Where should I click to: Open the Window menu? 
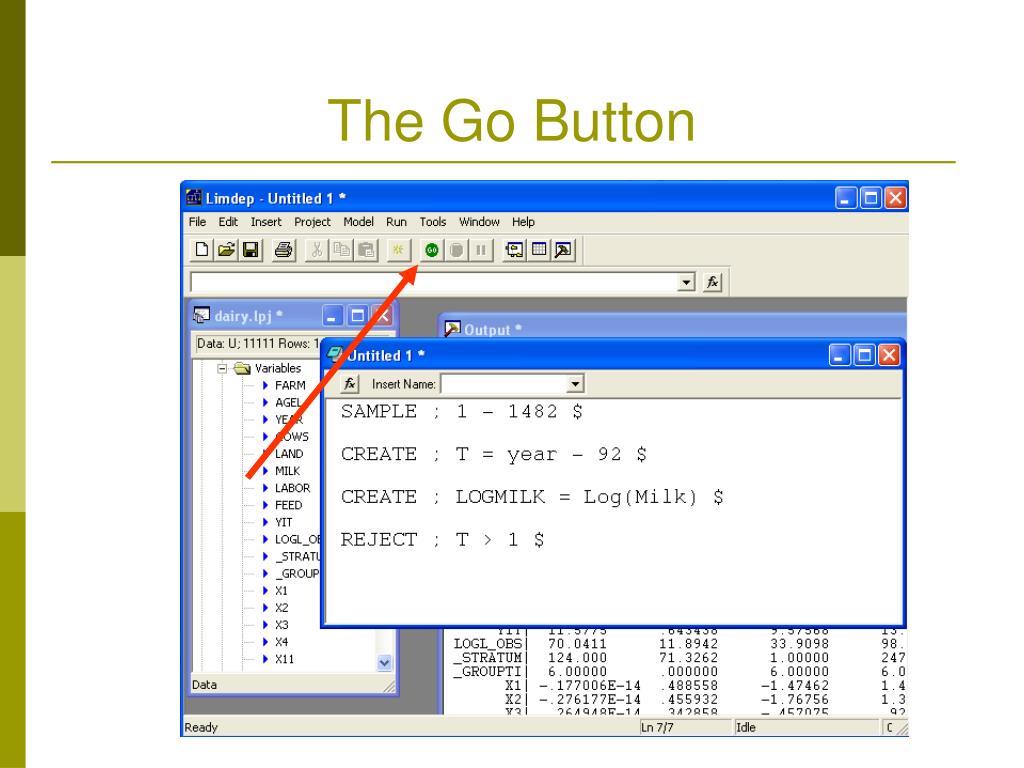coord(479,222)
